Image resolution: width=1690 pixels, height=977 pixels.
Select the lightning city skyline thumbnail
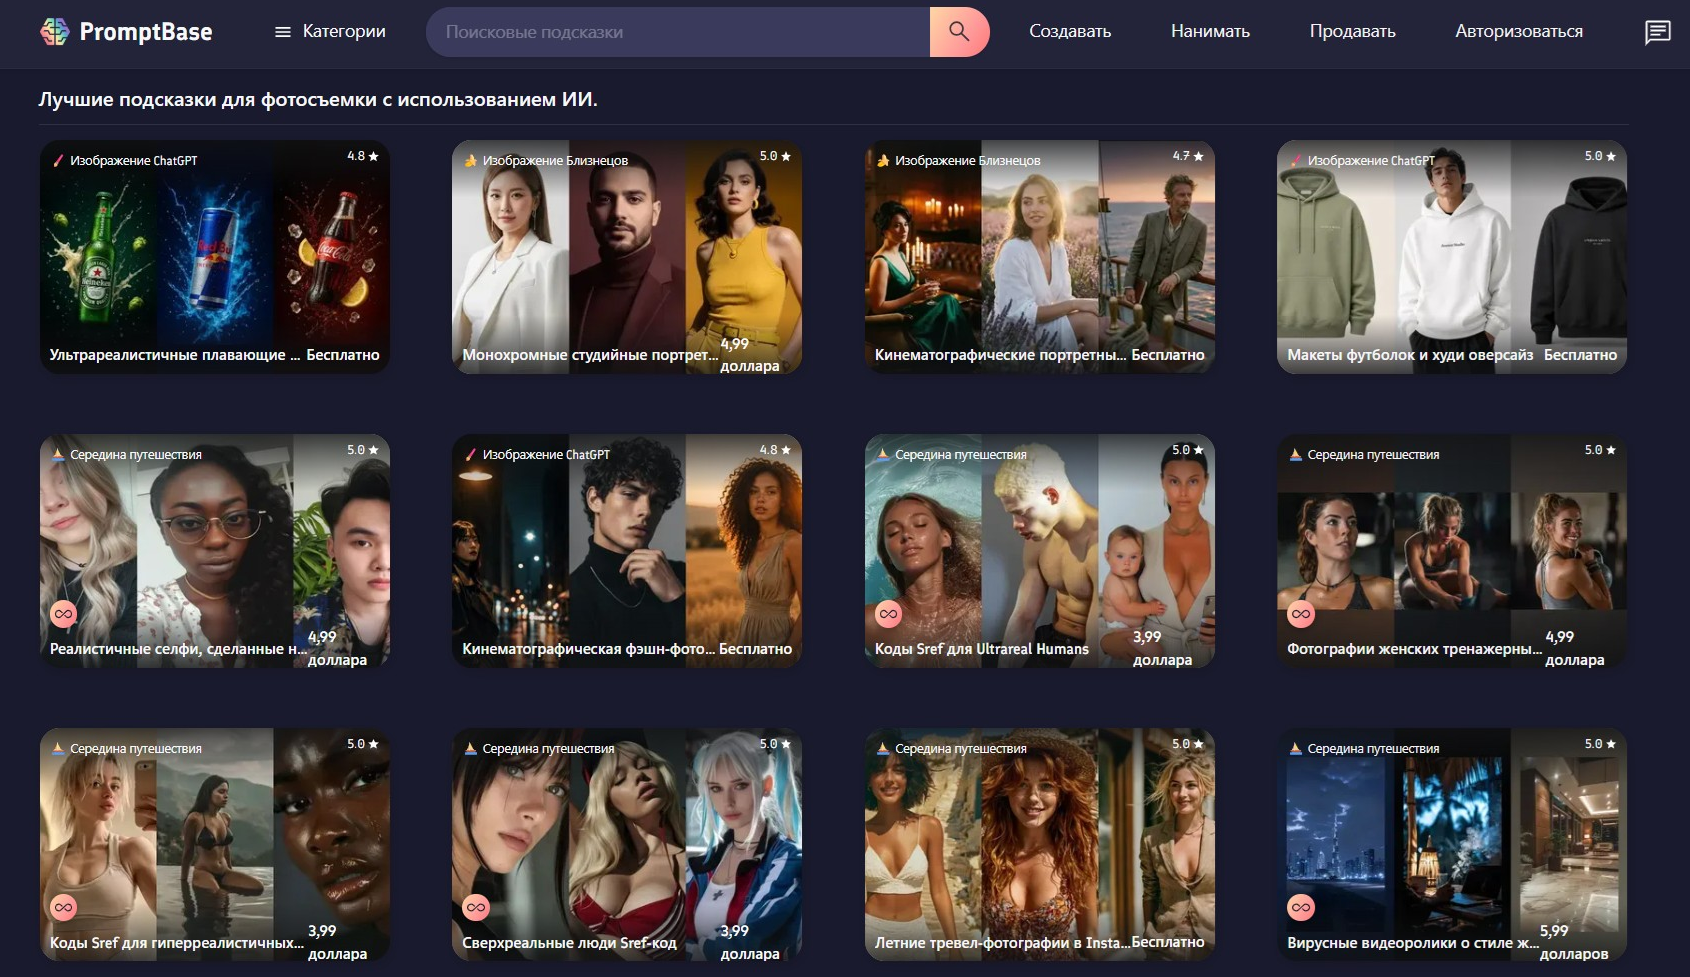(x=1335, y=845)
